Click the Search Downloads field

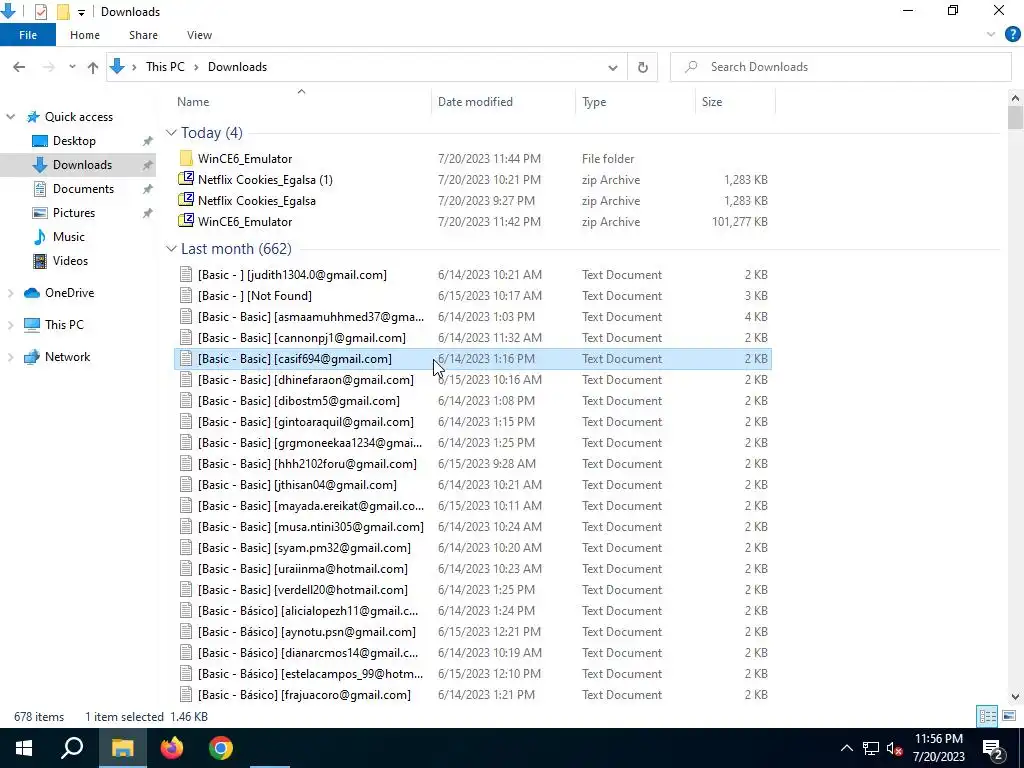coord(840,67)
